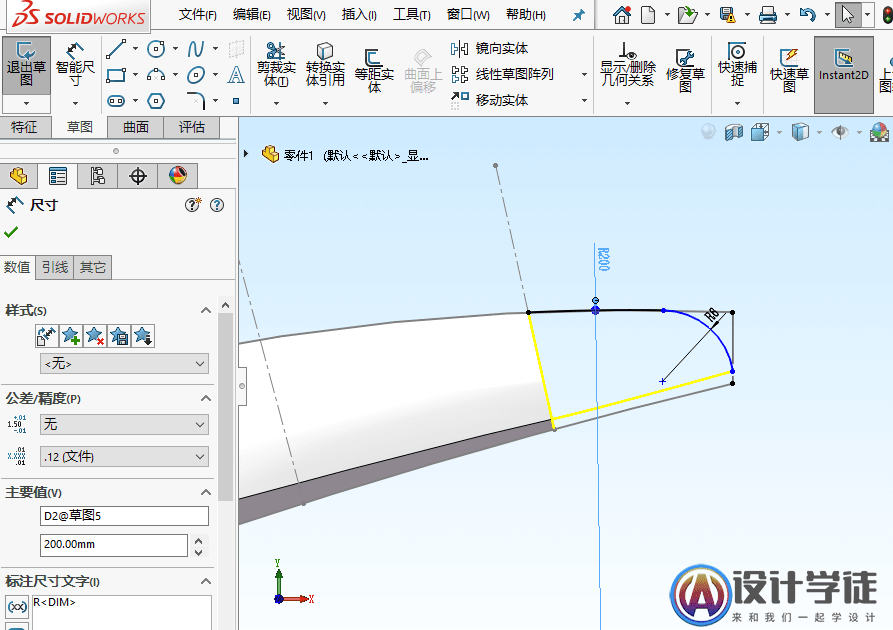893x630 pixels.
Task: Click Offset Entities (等距实体) tool
Action: click(x=374, y=71)
